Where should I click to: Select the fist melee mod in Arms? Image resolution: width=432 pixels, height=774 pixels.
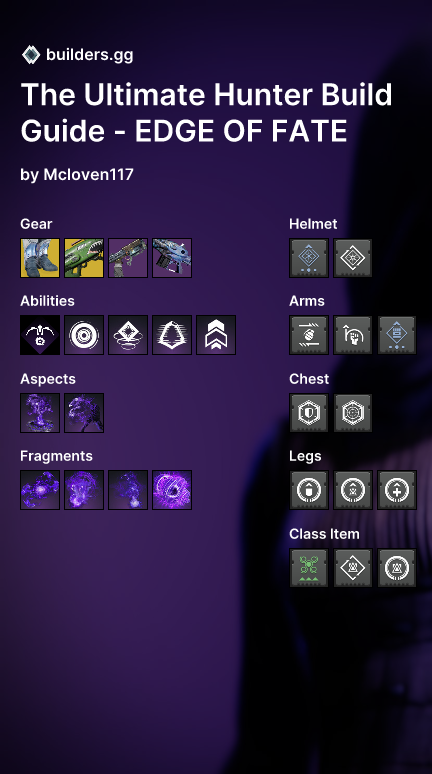353,335
